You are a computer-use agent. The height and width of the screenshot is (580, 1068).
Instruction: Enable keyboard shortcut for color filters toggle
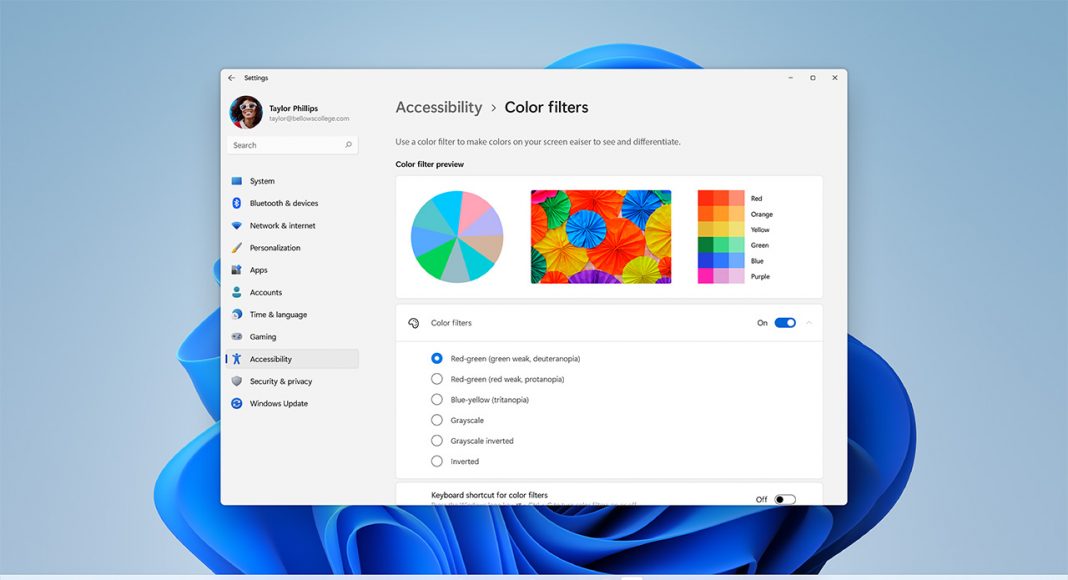point(785,499)
